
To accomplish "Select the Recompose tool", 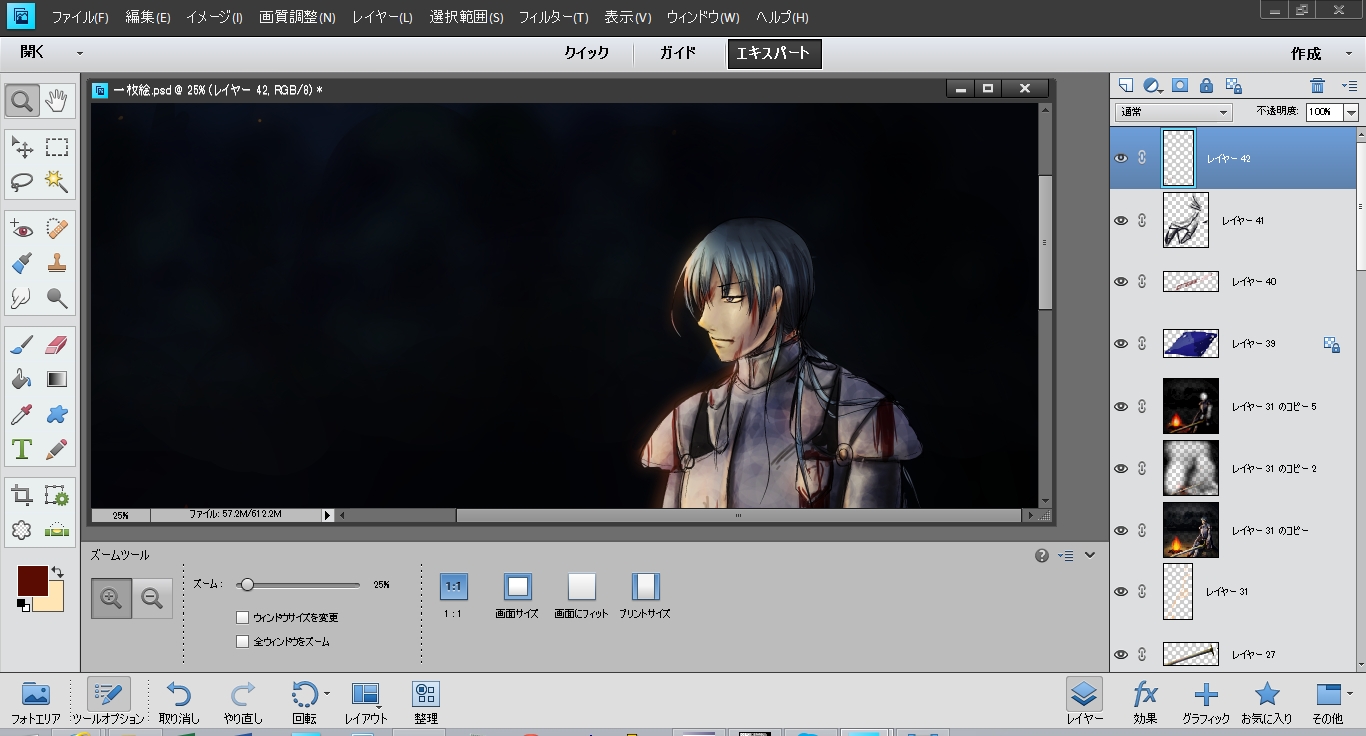I will (x=57, y=496).
